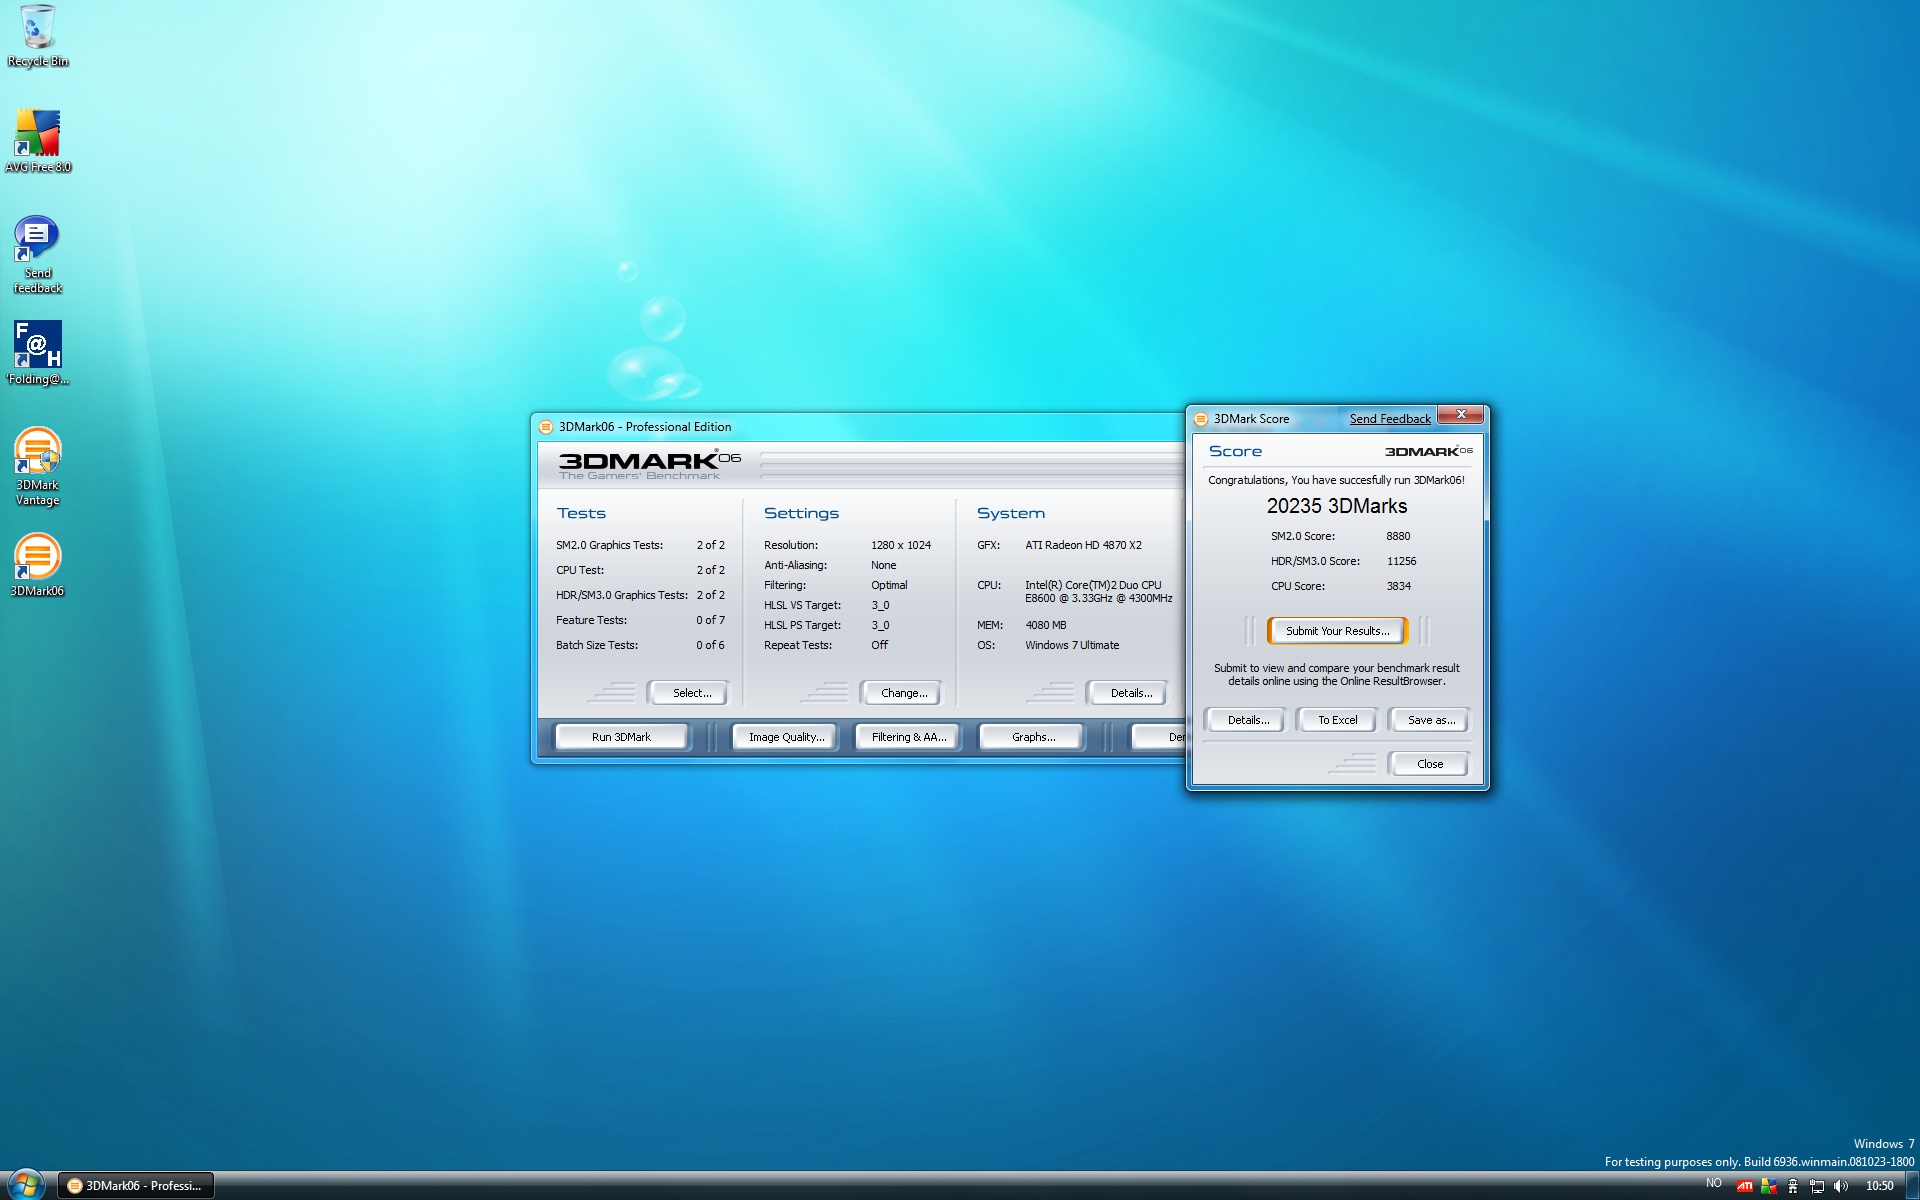The width and height of the screenshot is (1920, 1200).
Task: Select the Send feedback desktop shortcut
Action: [x=38, y=255]
